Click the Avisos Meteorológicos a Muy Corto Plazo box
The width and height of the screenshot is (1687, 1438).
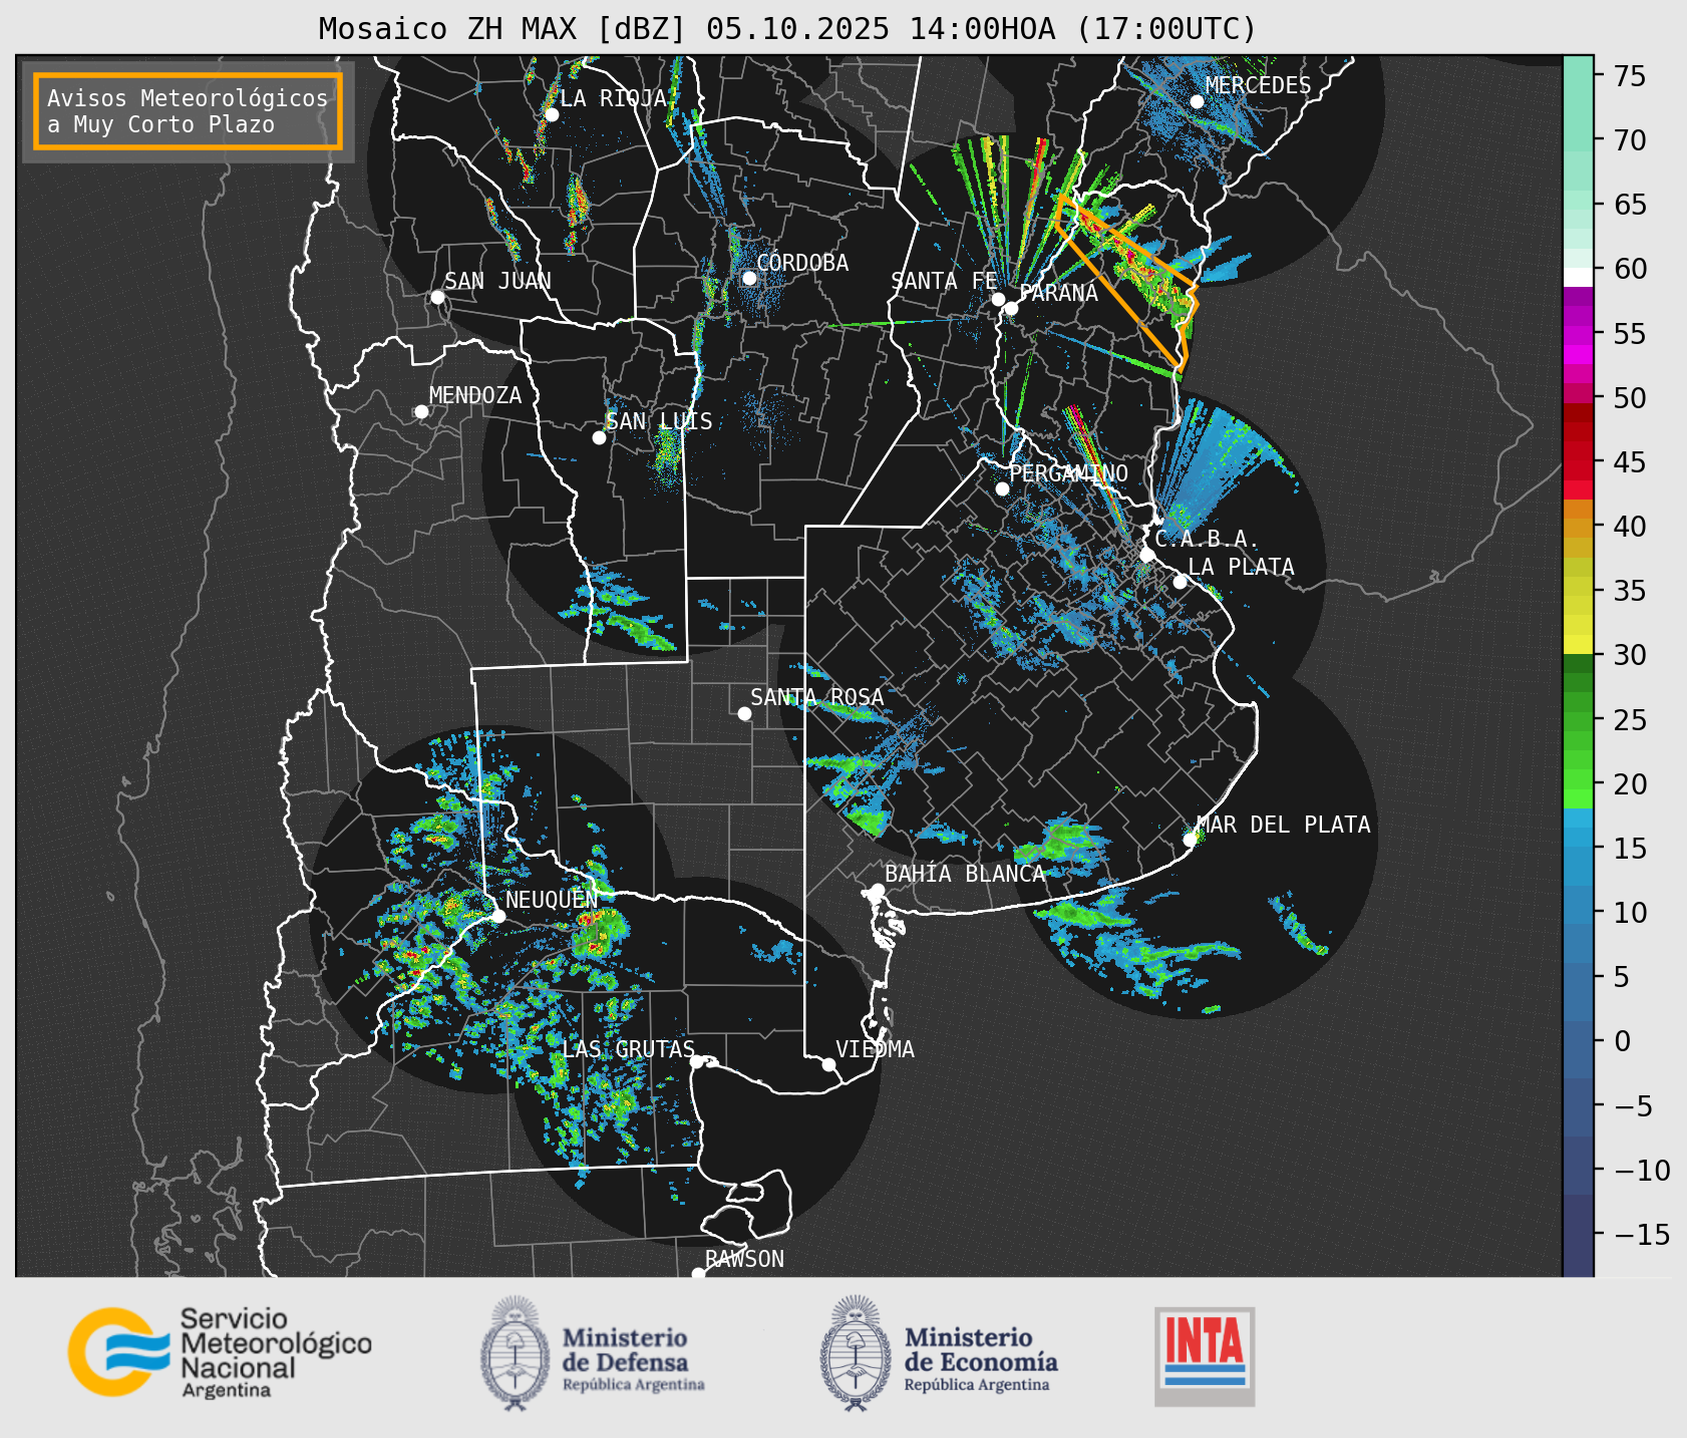(x=188, y=110)
